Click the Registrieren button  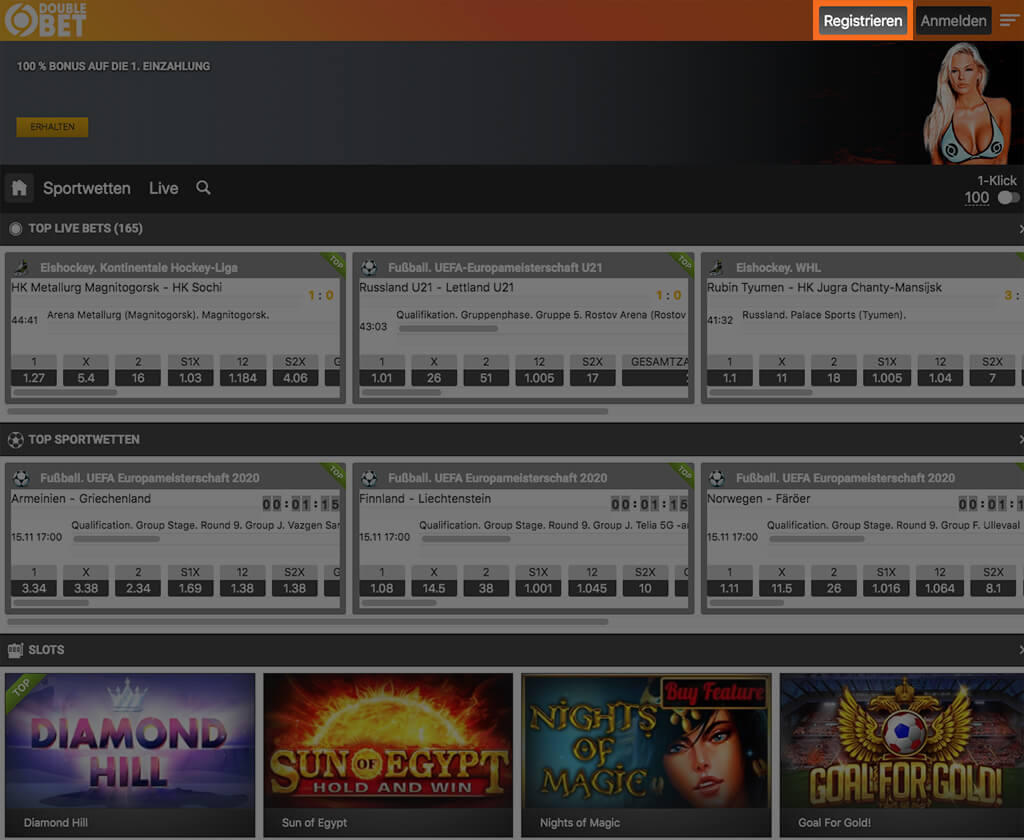click(863, 21)
